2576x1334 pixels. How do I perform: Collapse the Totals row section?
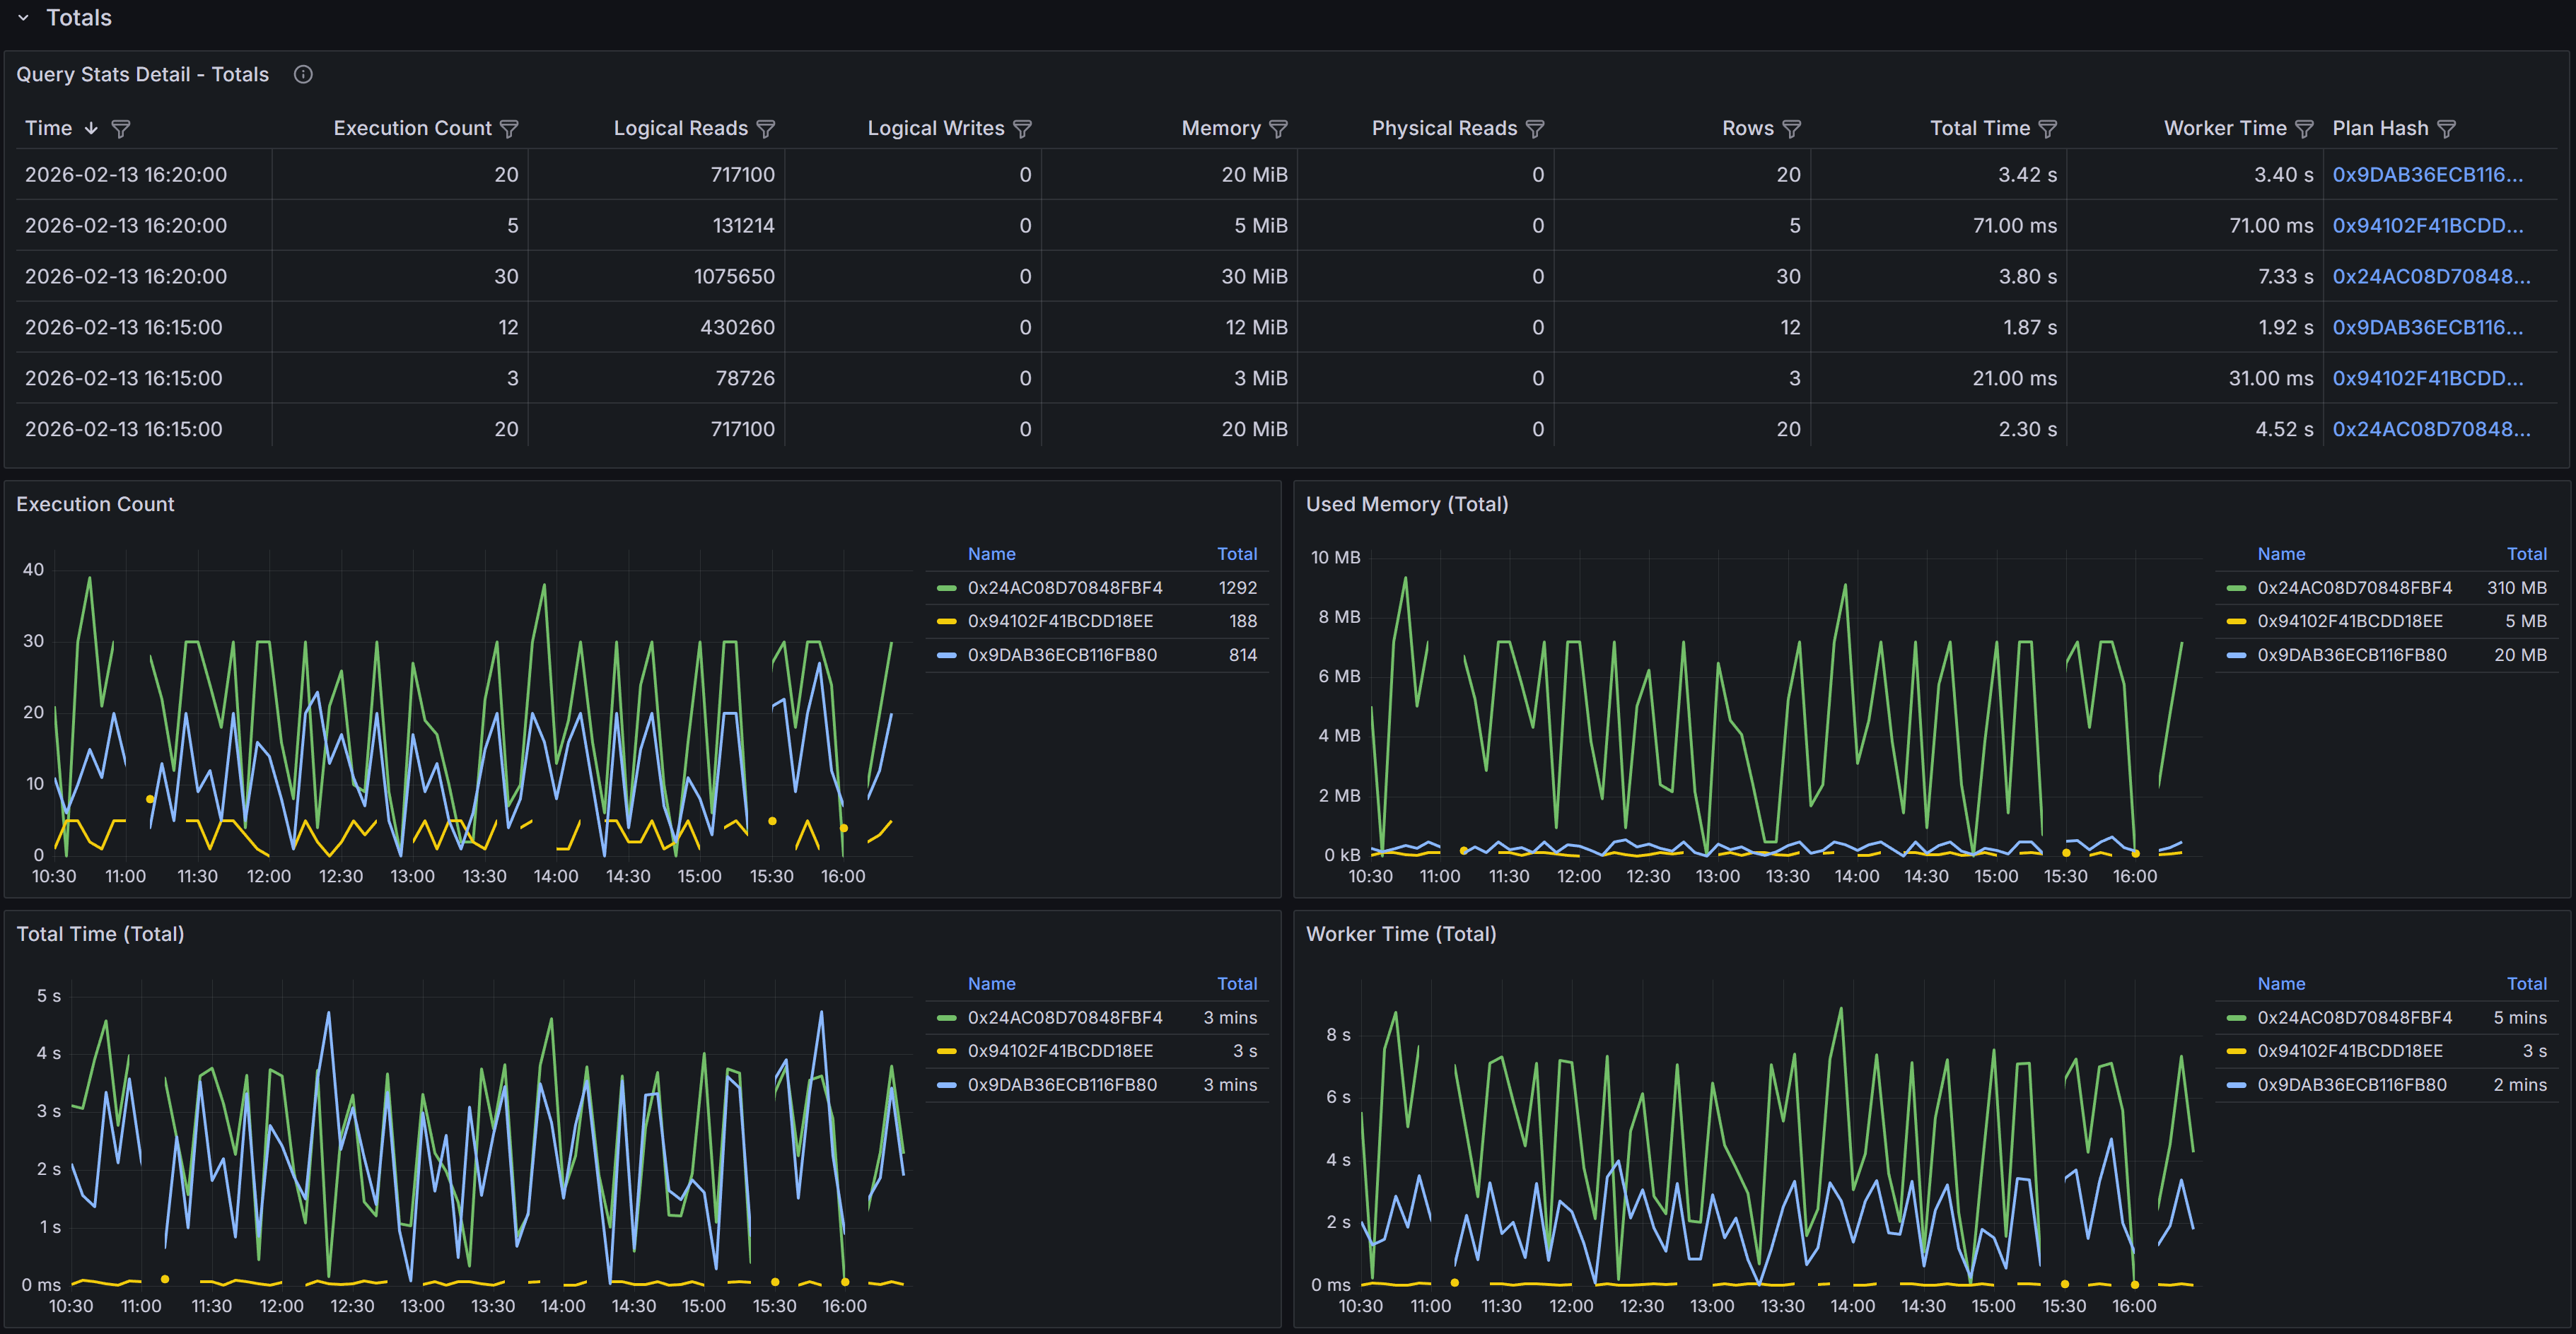(23, 18)
